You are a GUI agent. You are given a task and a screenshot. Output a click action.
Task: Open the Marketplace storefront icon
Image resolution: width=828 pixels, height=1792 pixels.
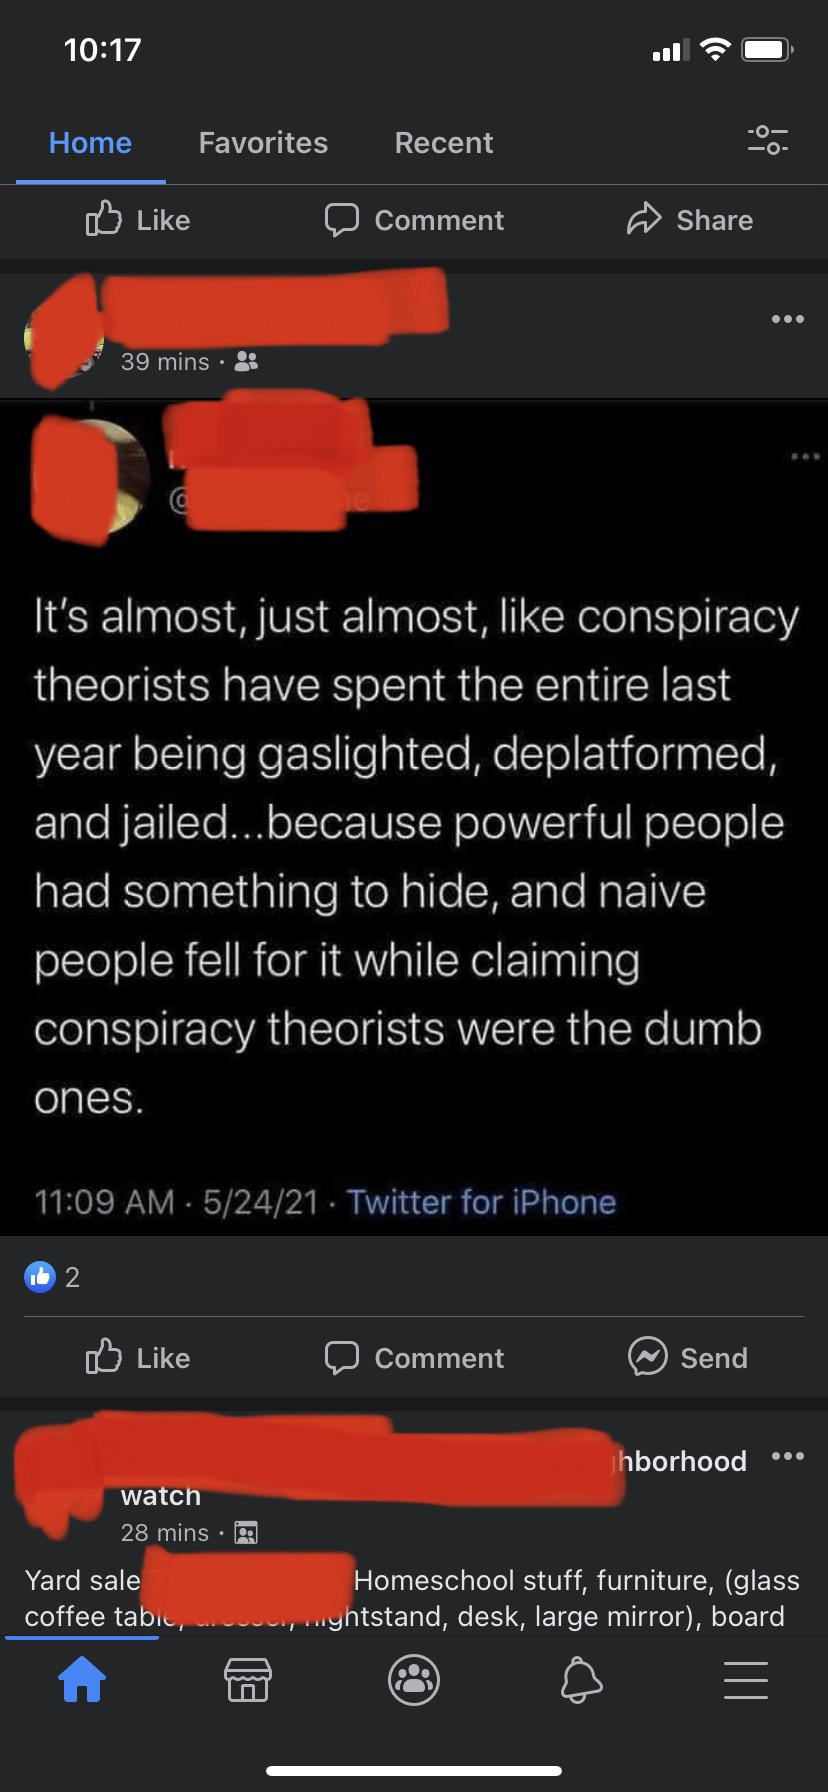[248, 1679]
